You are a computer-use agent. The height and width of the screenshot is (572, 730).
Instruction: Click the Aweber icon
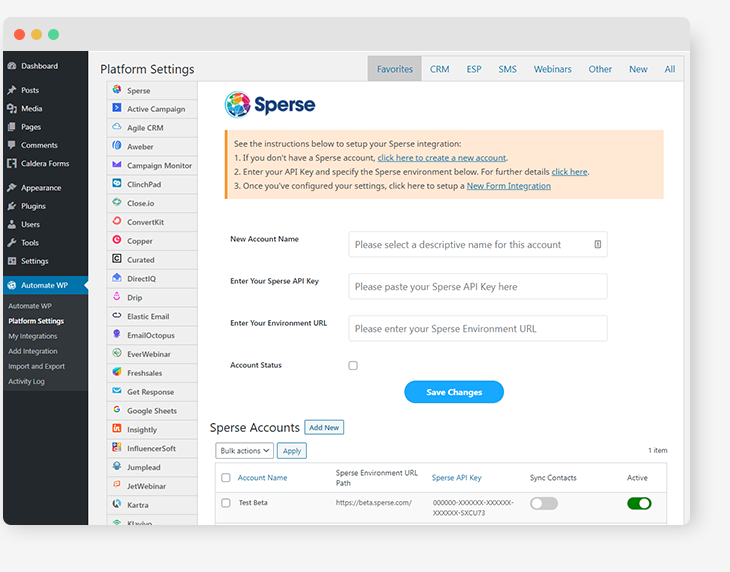[x=117, y=146]
